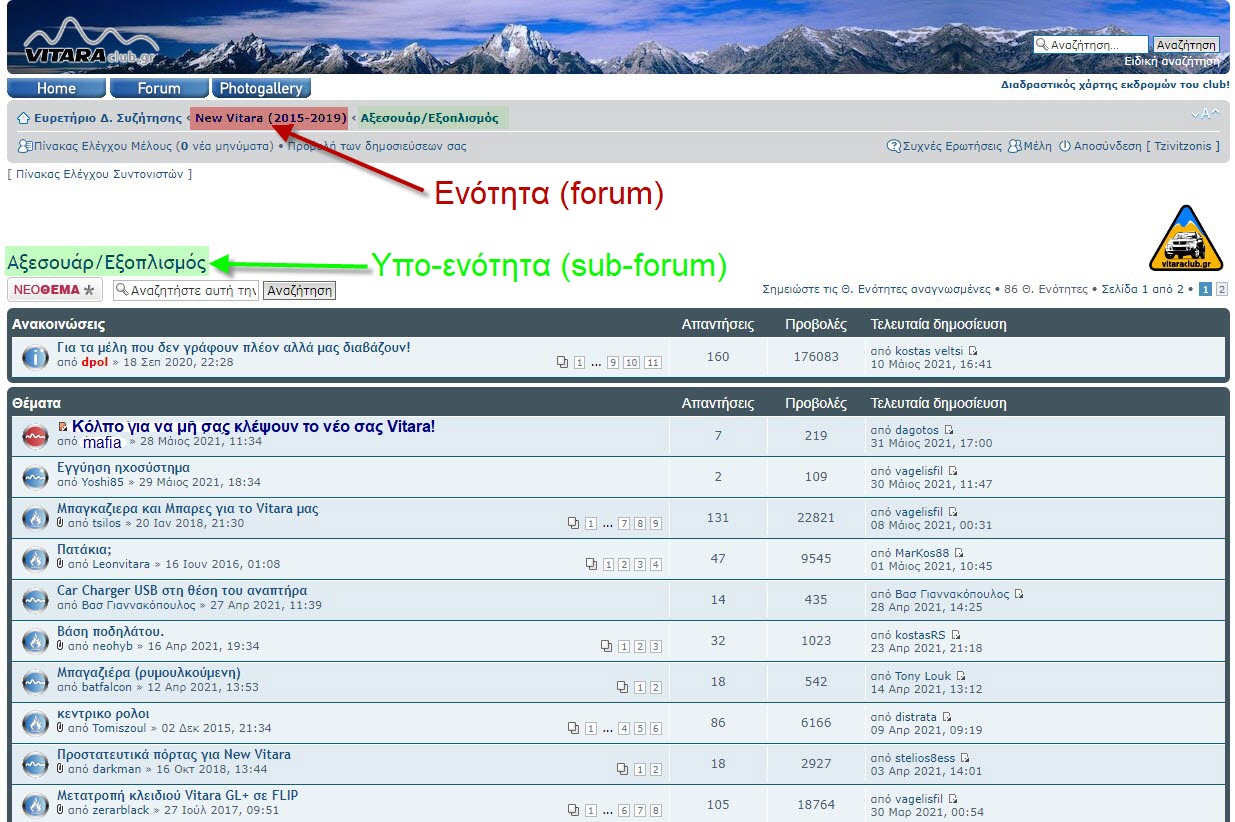Focus the 'Αναζητήστε αυτή την' forum search field
1235x822 pixels.
click(186, 291)
